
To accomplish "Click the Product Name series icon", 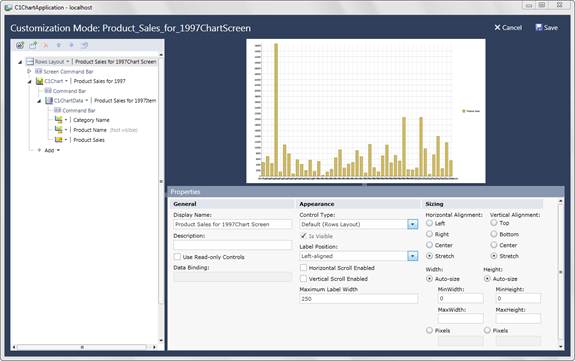I will (x=58, y=130).
